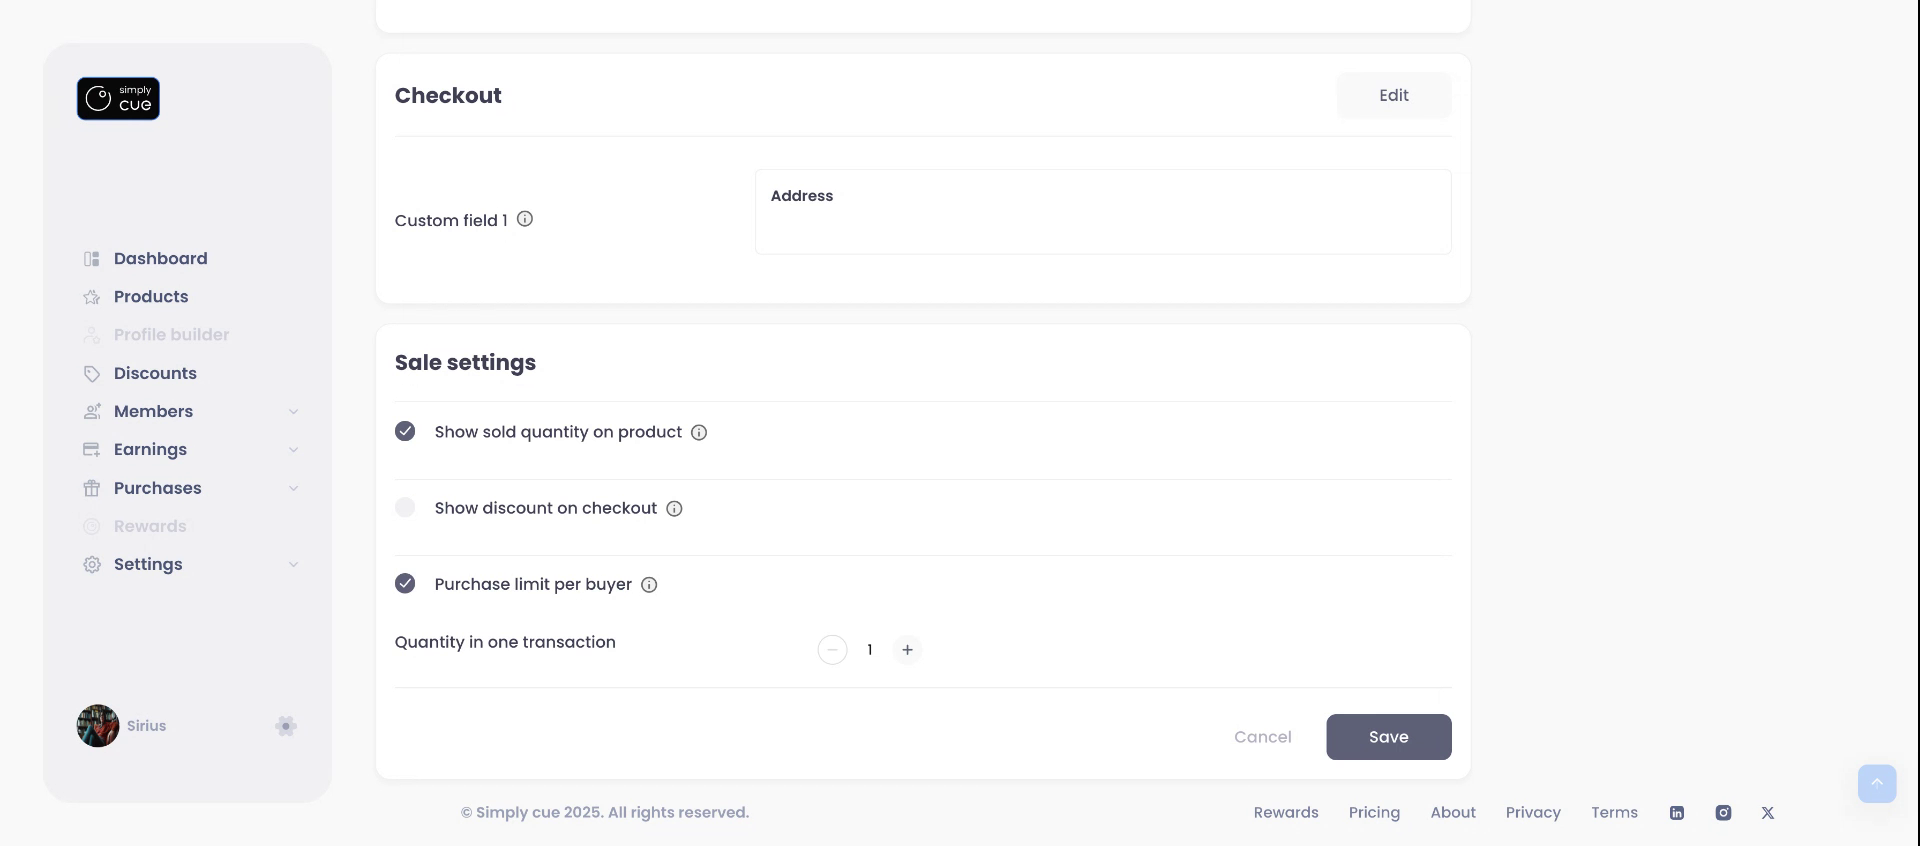1920x846 pixels.
Task: Click the Simply Cue logo
Action: click(118, 99)
